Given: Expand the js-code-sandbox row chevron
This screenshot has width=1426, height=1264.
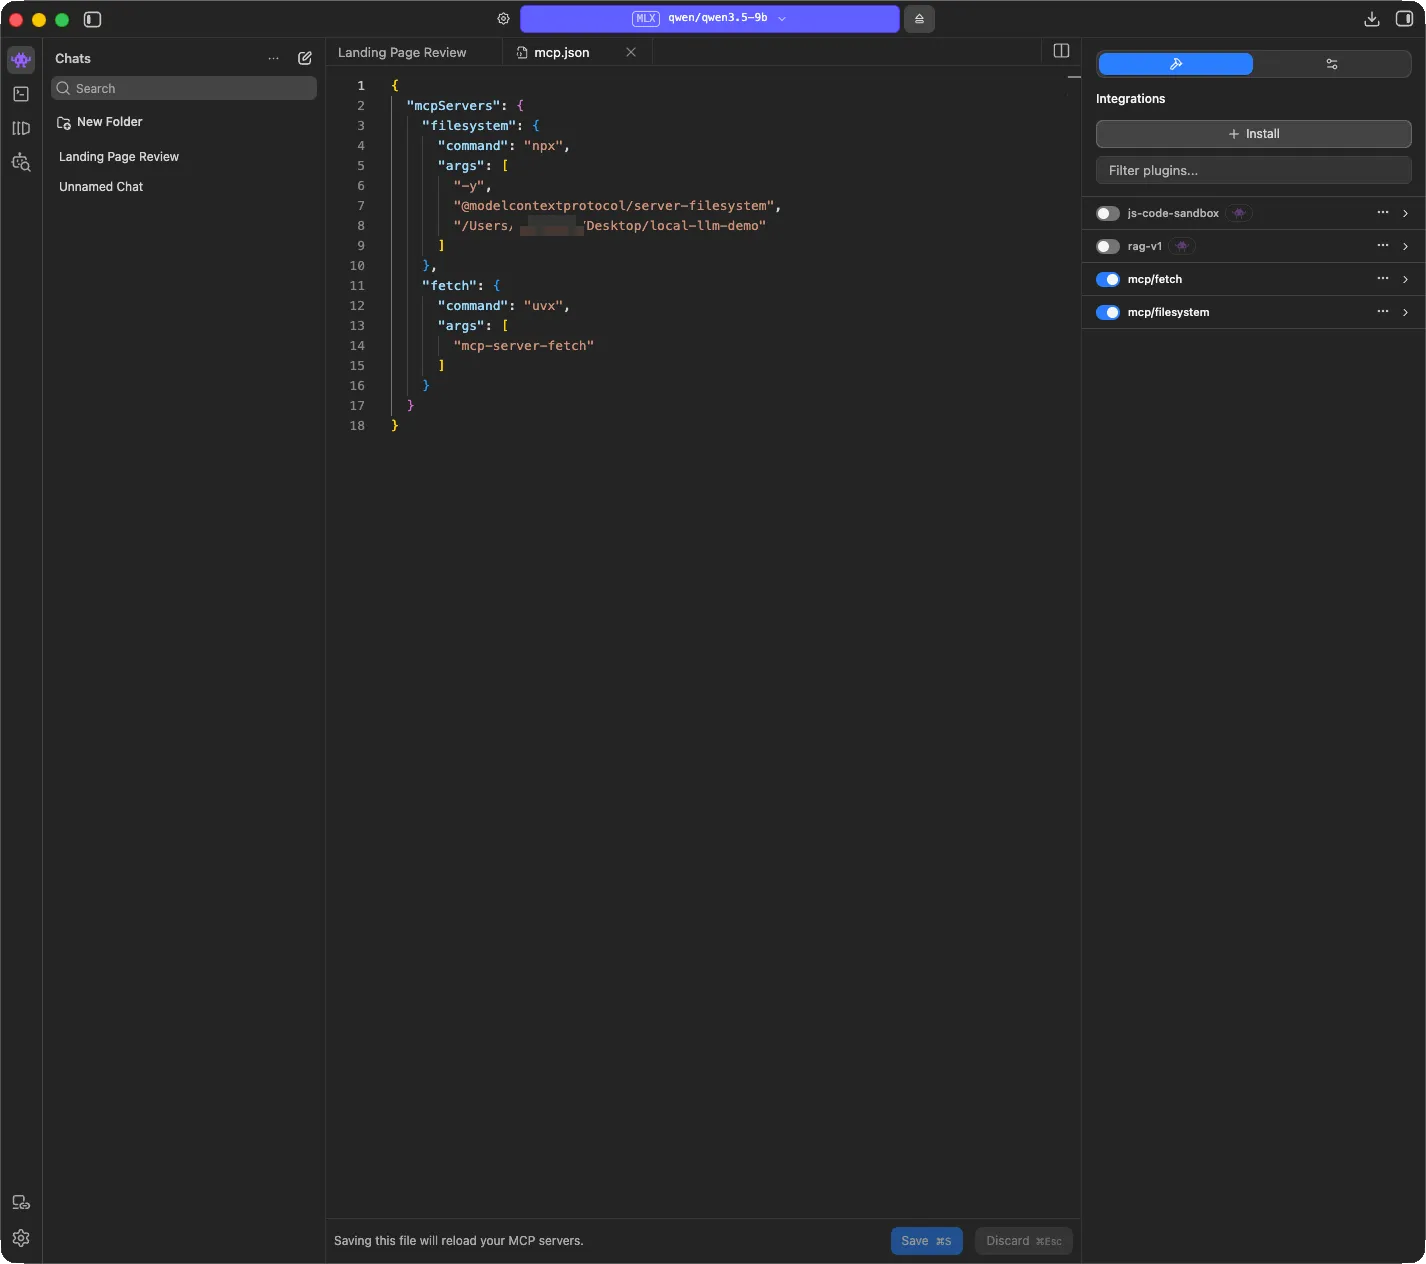Looking at the screenshot, I should pyautogui.click(x=1406, y=213).
